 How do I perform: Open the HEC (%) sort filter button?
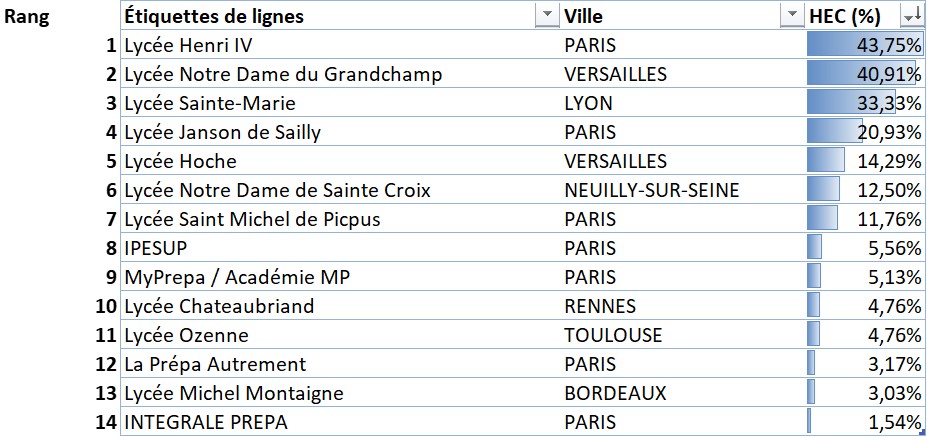coord(911,16)
